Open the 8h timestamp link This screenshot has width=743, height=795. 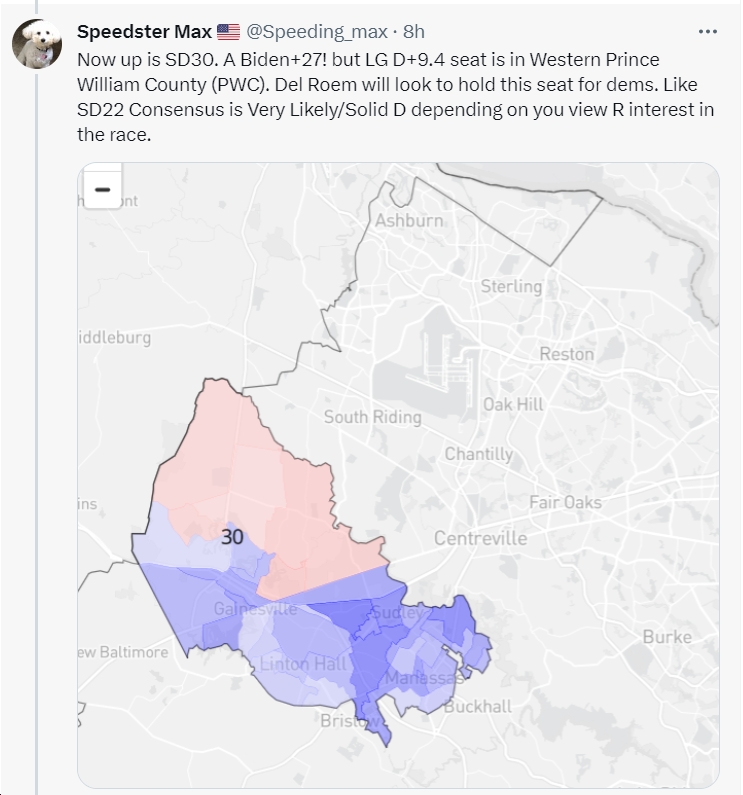pyautogui.click(x=414, y=31)
